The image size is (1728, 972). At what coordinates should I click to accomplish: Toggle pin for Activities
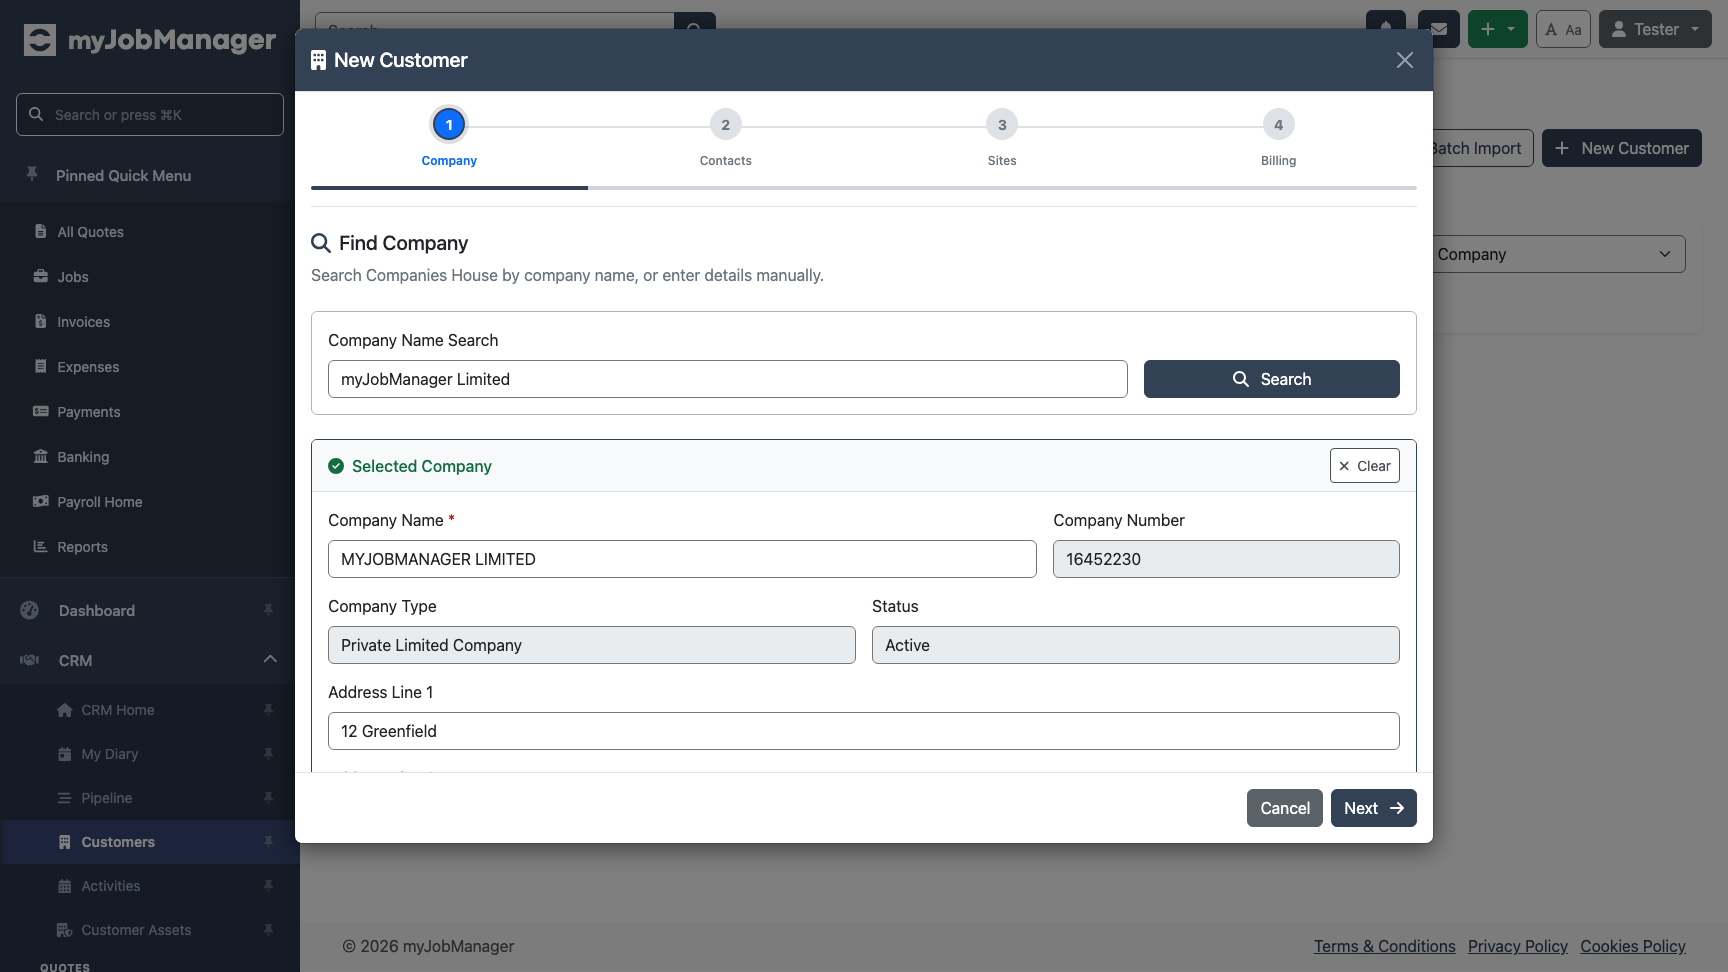coord(268,886)
